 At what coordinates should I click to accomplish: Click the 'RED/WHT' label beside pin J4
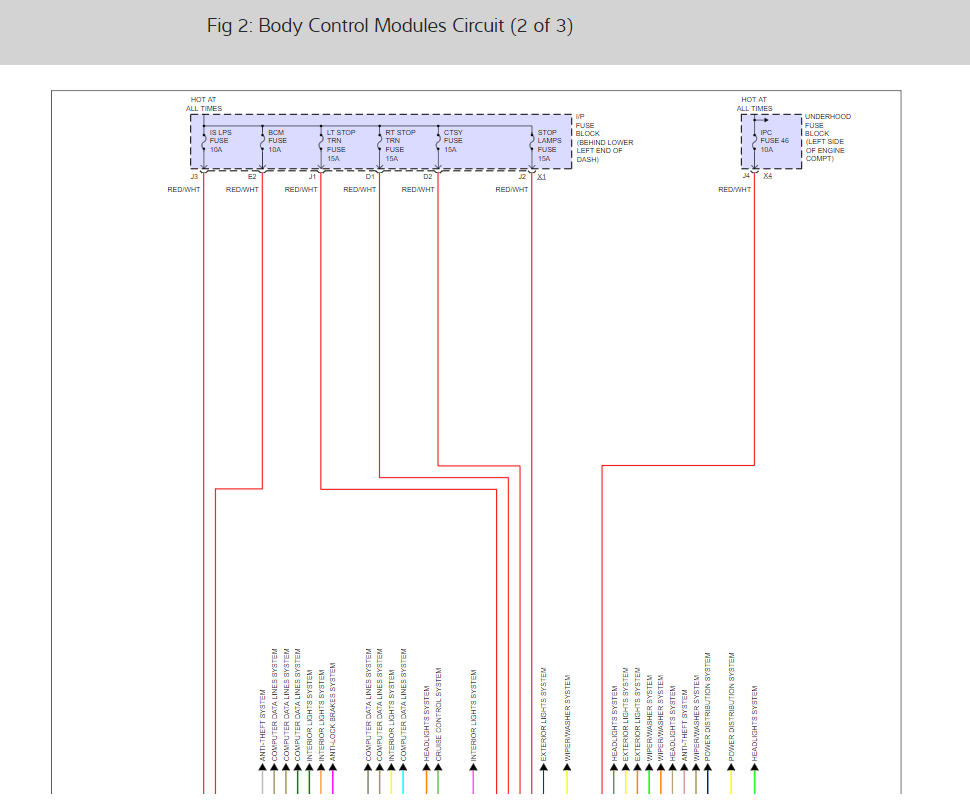pyautogui.click(x=734, y=190)
